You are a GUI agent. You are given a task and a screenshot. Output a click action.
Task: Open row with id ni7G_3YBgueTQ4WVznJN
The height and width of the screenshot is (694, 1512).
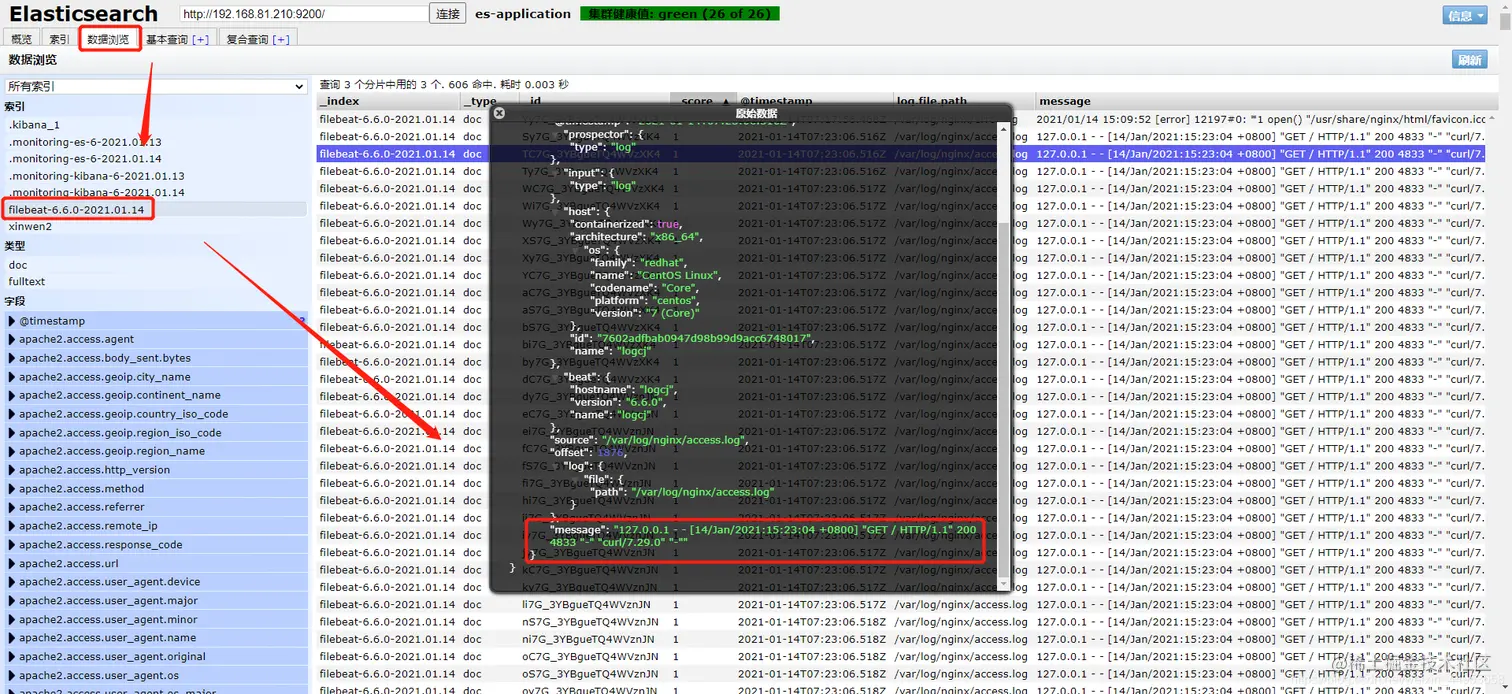(901, 639)
